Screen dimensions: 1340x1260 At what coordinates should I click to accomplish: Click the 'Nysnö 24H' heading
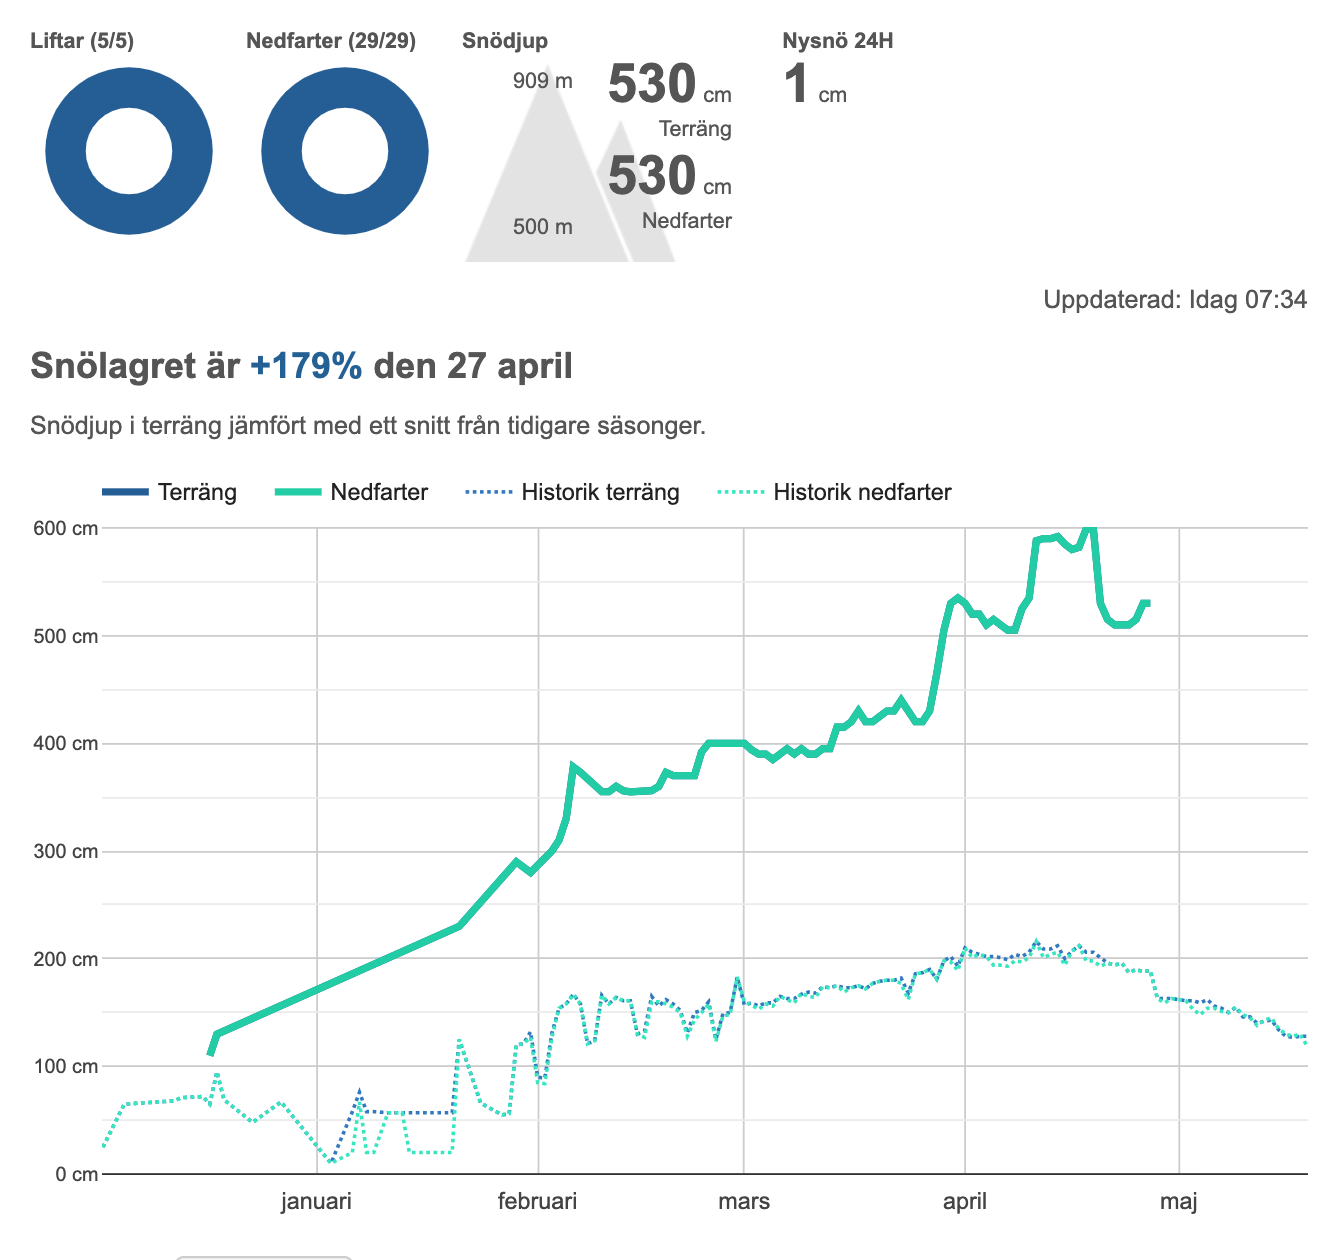[838, 41]
